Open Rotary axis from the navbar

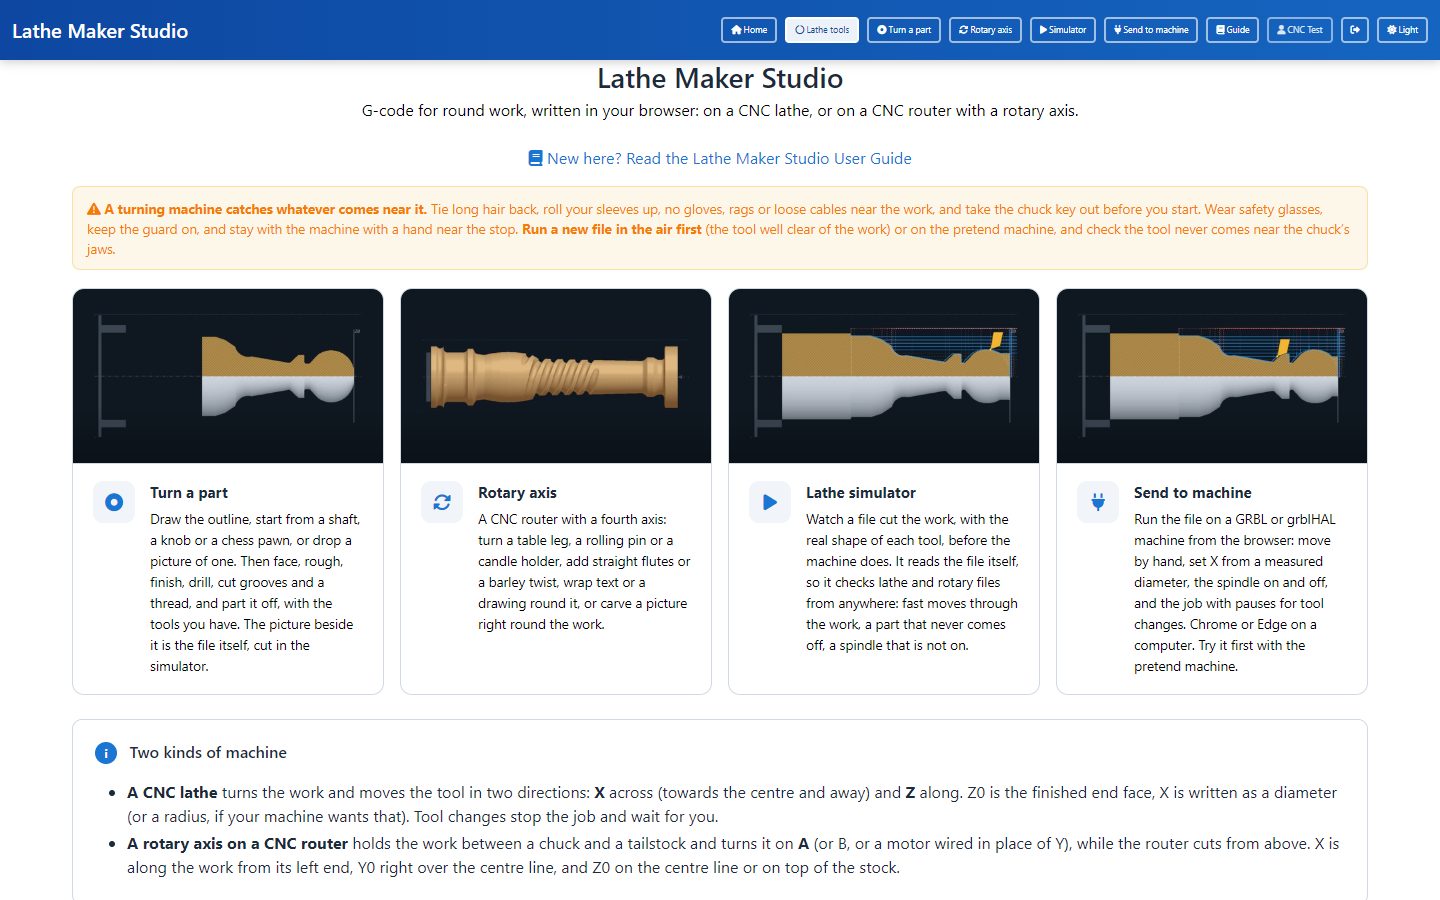[x=985, y=30]
